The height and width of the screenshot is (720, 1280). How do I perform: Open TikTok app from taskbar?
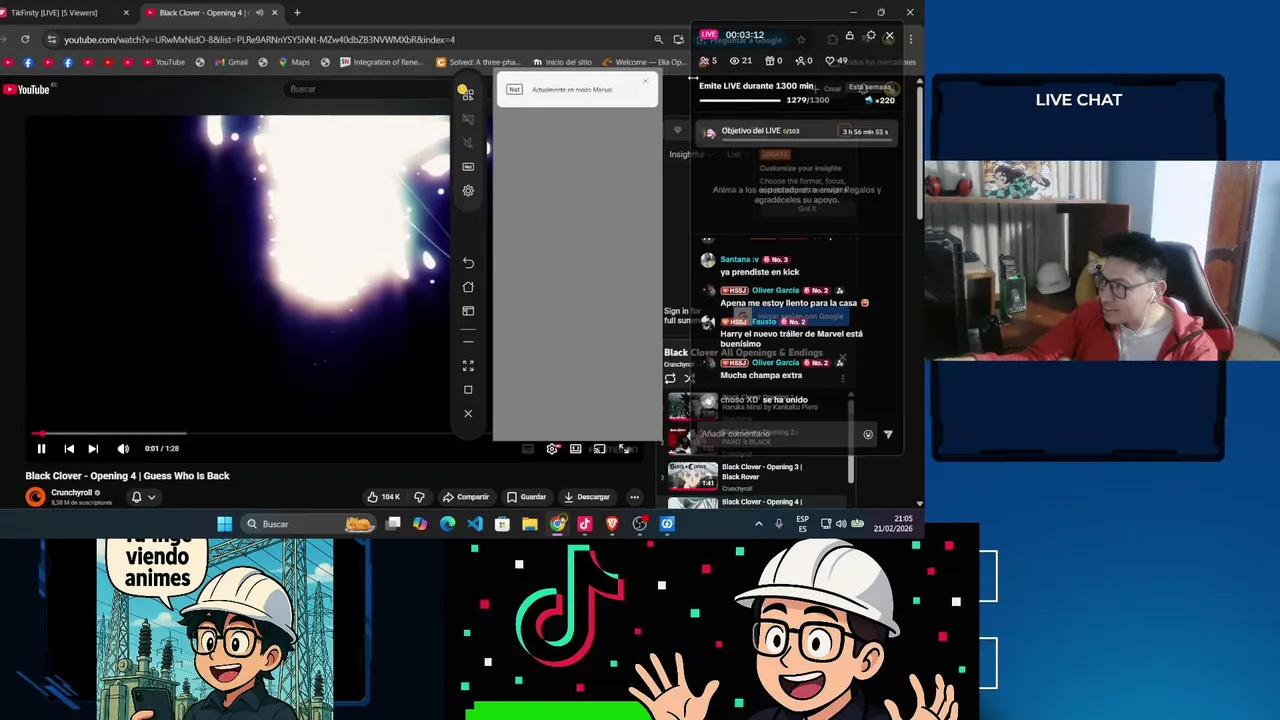point(585,524)
